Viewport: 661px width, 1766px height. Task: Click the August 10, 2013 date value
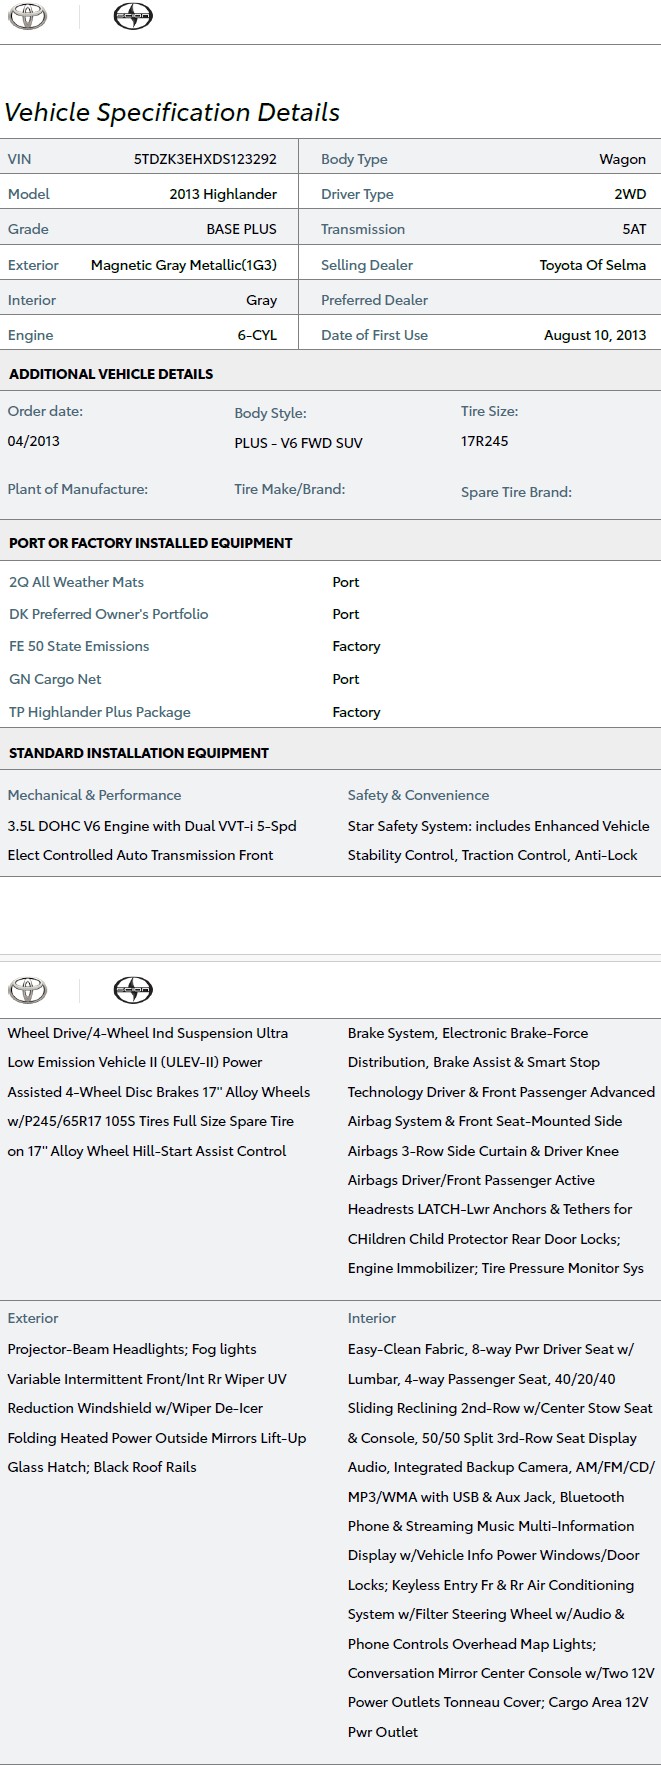[595, 335]
